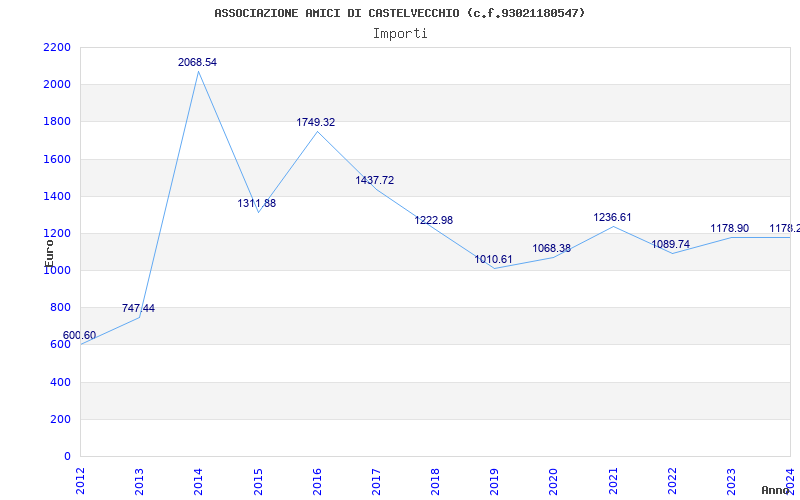The image size is (800, 500).
Task: Click the 1178.90 data label
Action: pos(730,228)
